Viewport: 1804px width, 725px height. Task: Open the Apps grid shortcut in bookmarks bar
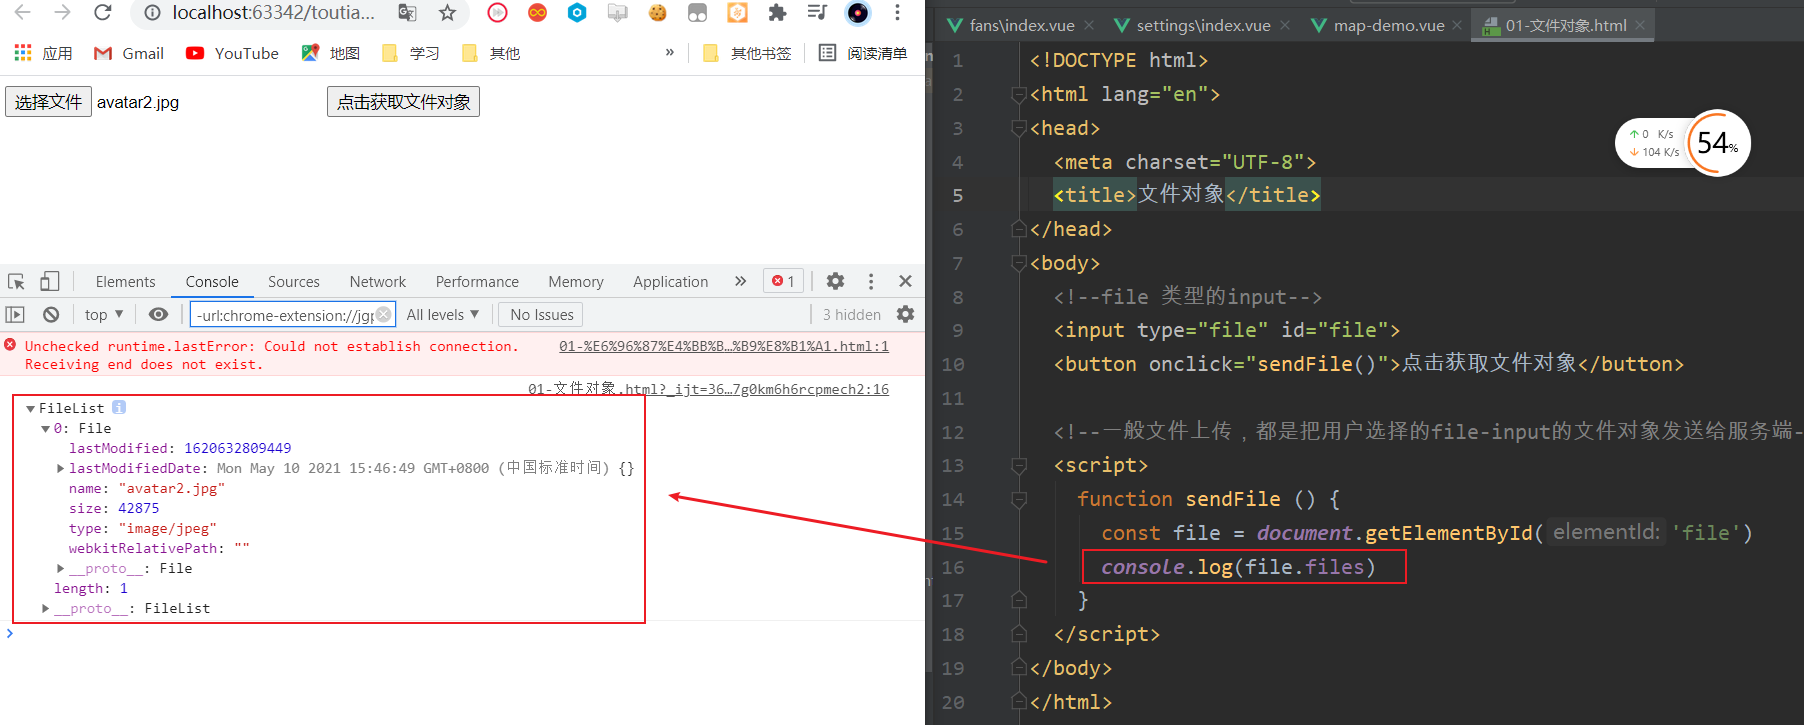pyautogui.click(x=42, y=53)
